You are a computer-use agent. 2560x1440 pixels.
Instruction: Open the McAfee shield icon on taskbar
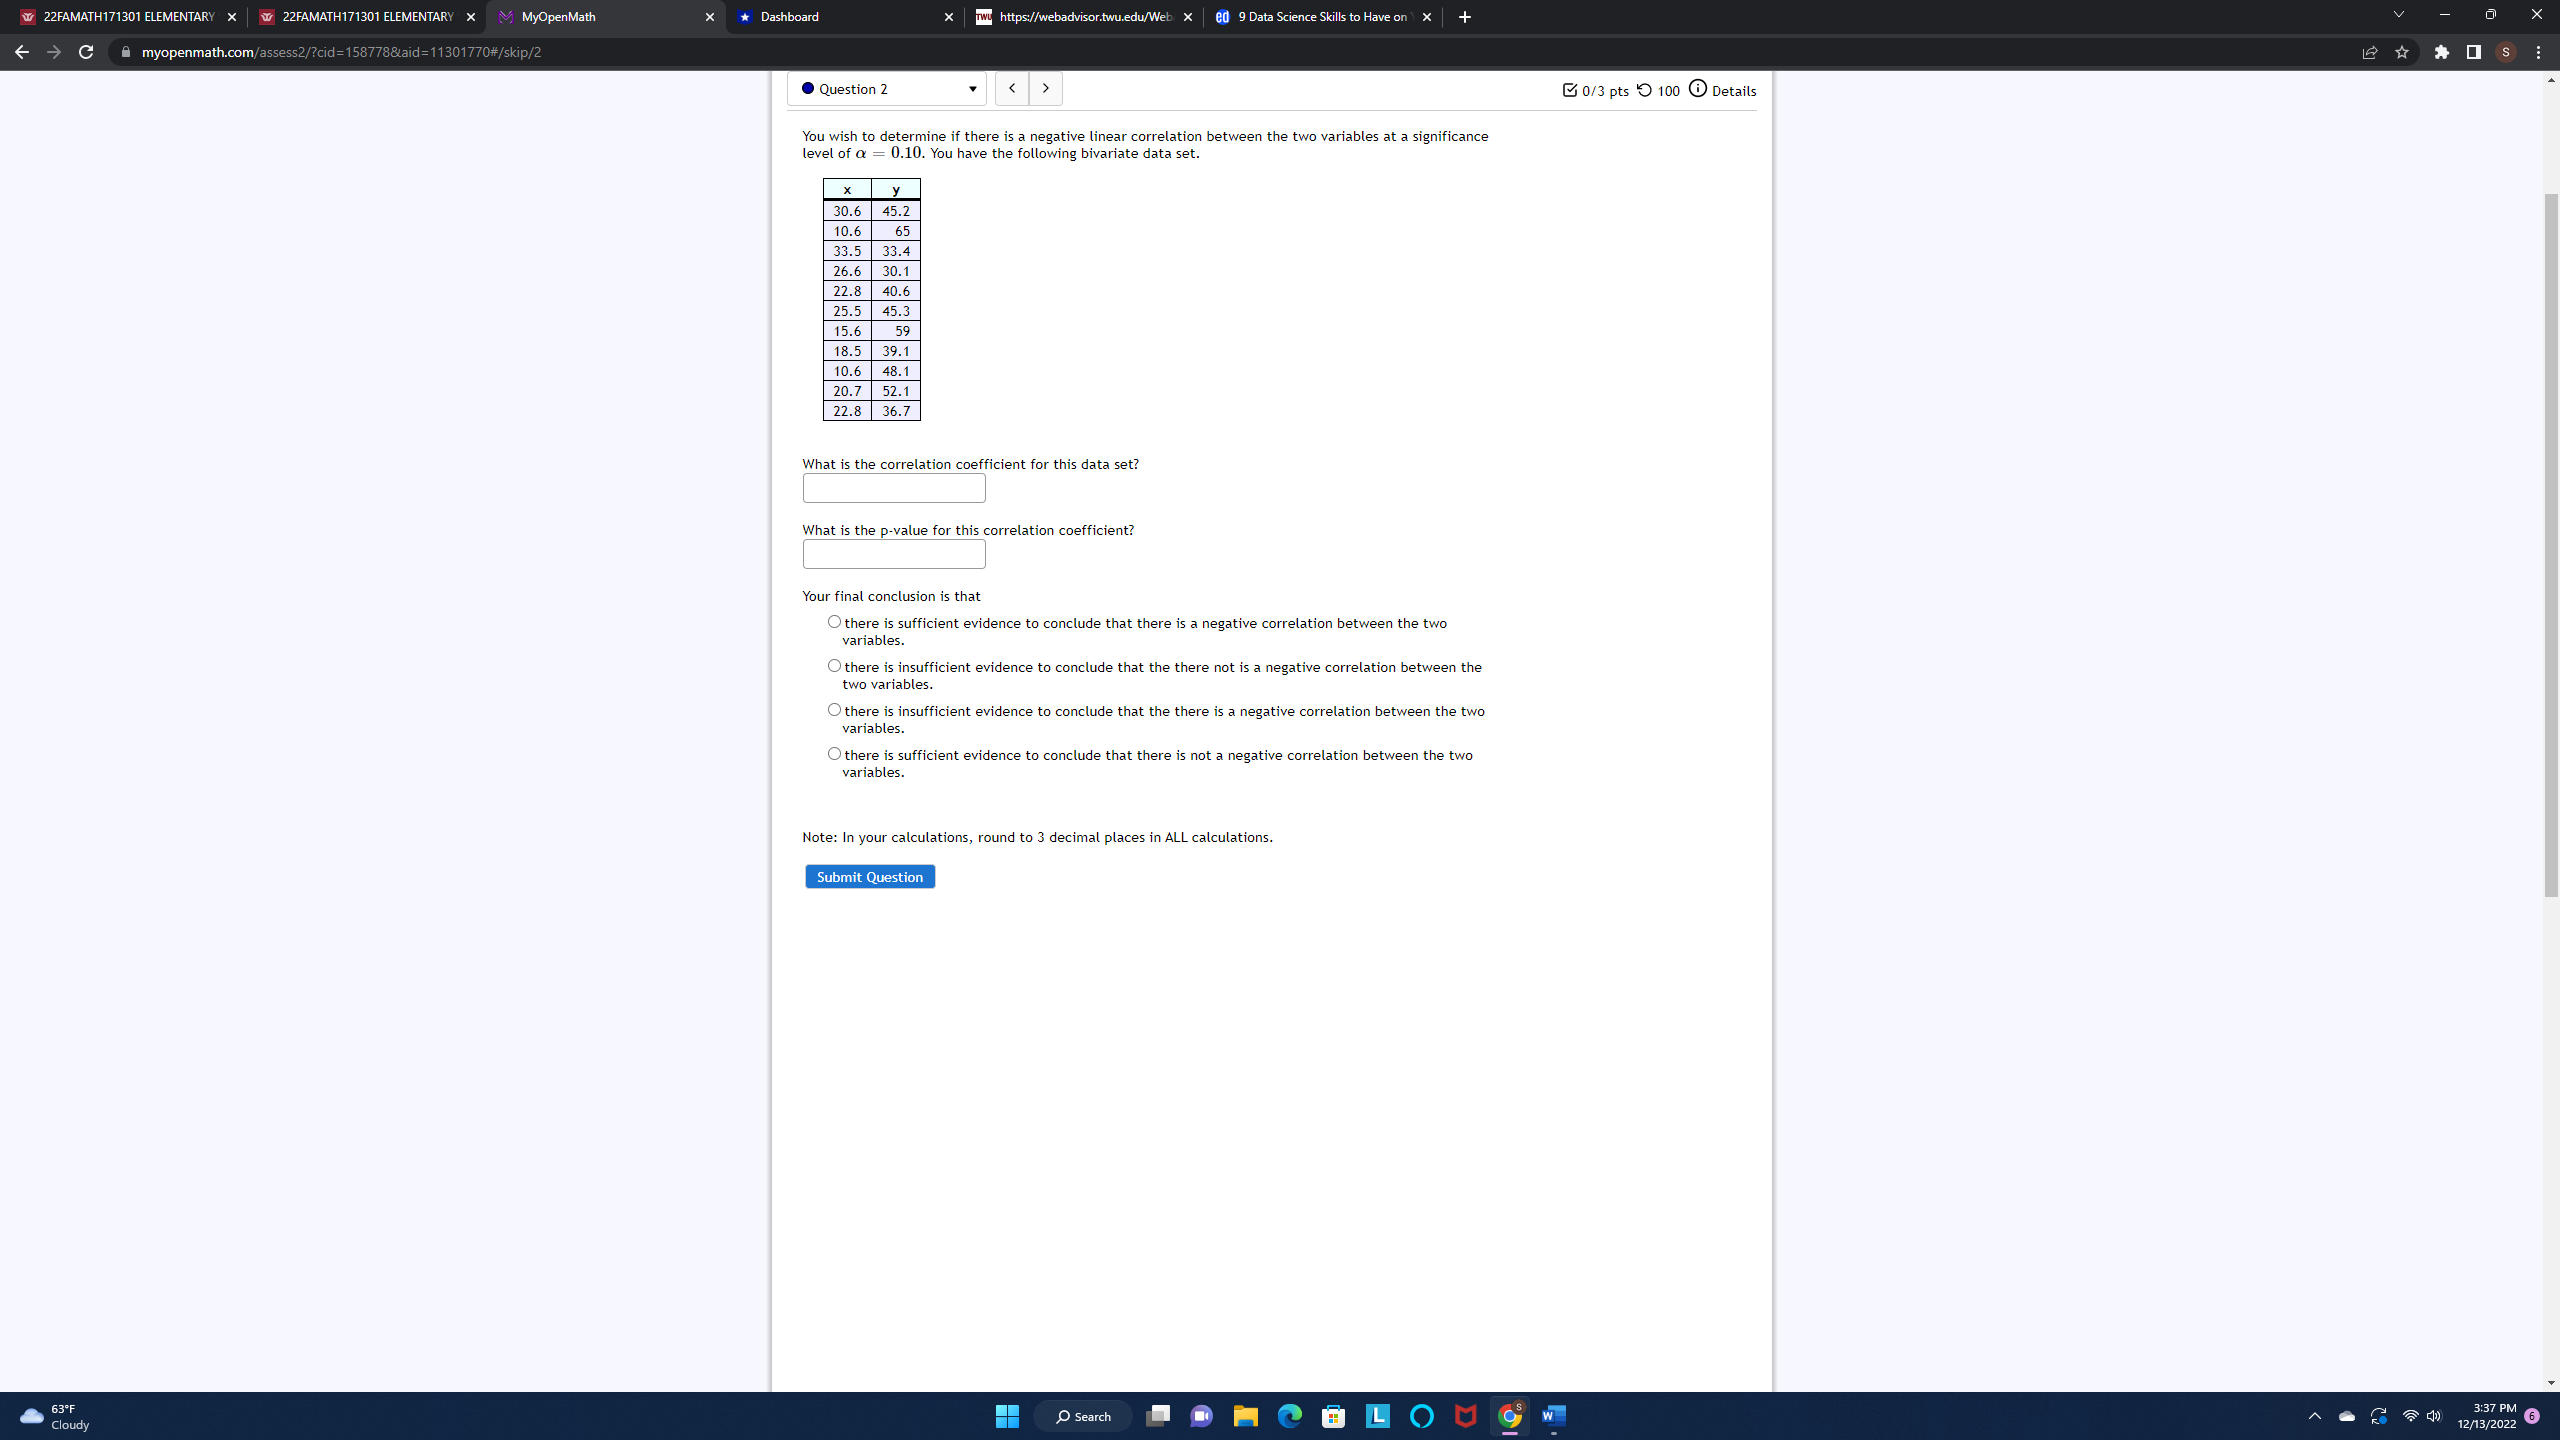tap(1465, 1416)
